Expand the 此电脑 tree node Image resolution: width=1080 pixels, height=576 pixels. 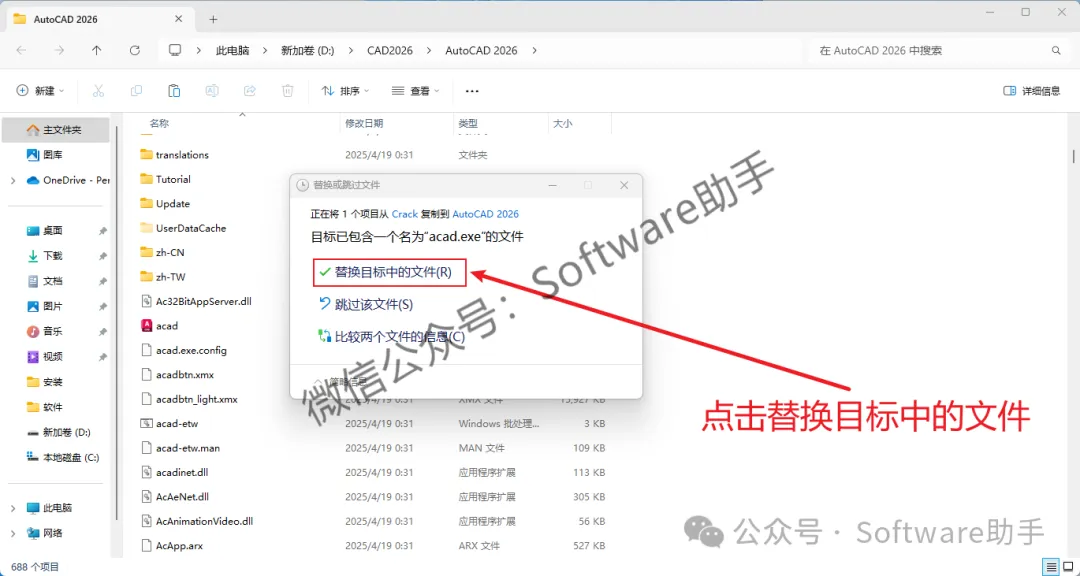point(13,508)
